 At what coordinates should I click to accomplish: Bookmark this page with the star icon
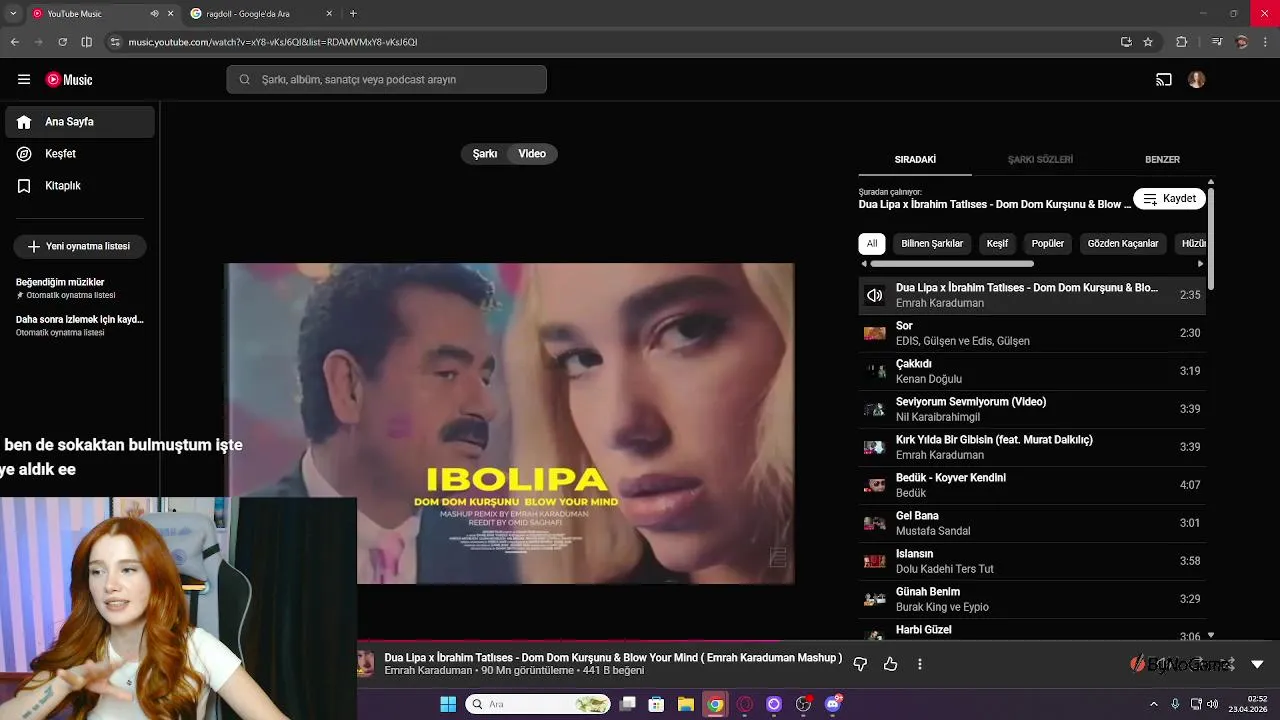point(1148,42)
